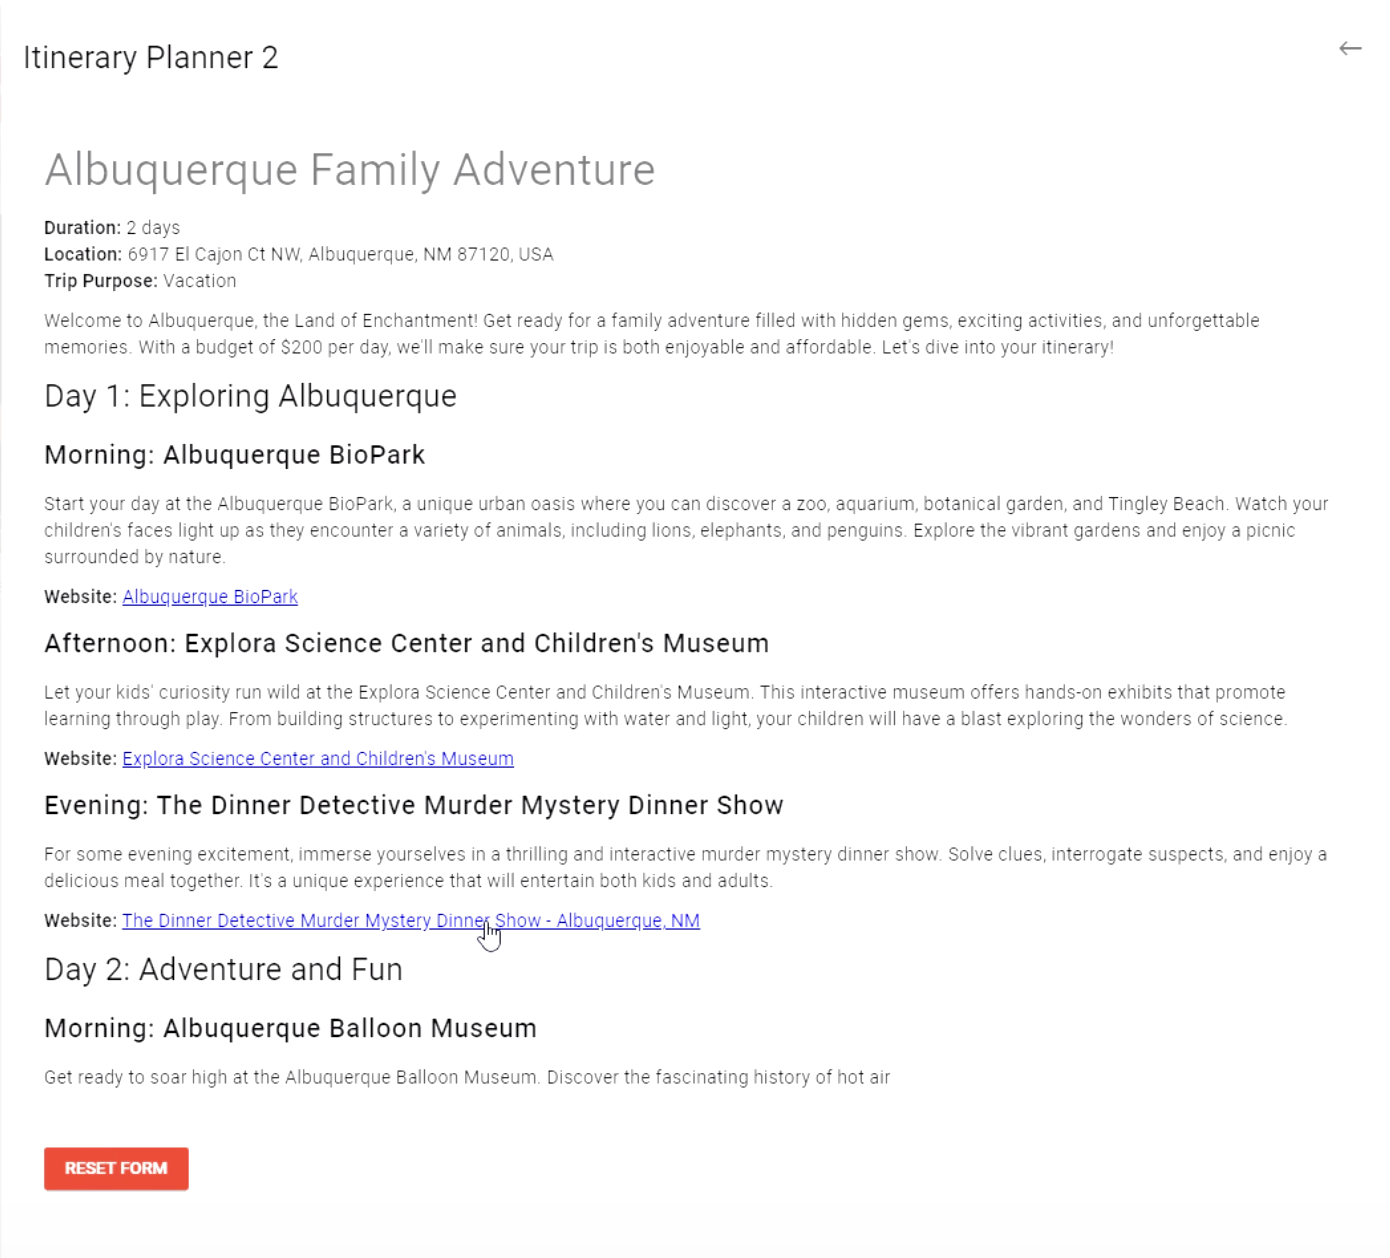Image resolution: width=1390 pixels, height=1258 pixels.
Task: Open the Explora Science Center website link
Action: tap(317, 758)
